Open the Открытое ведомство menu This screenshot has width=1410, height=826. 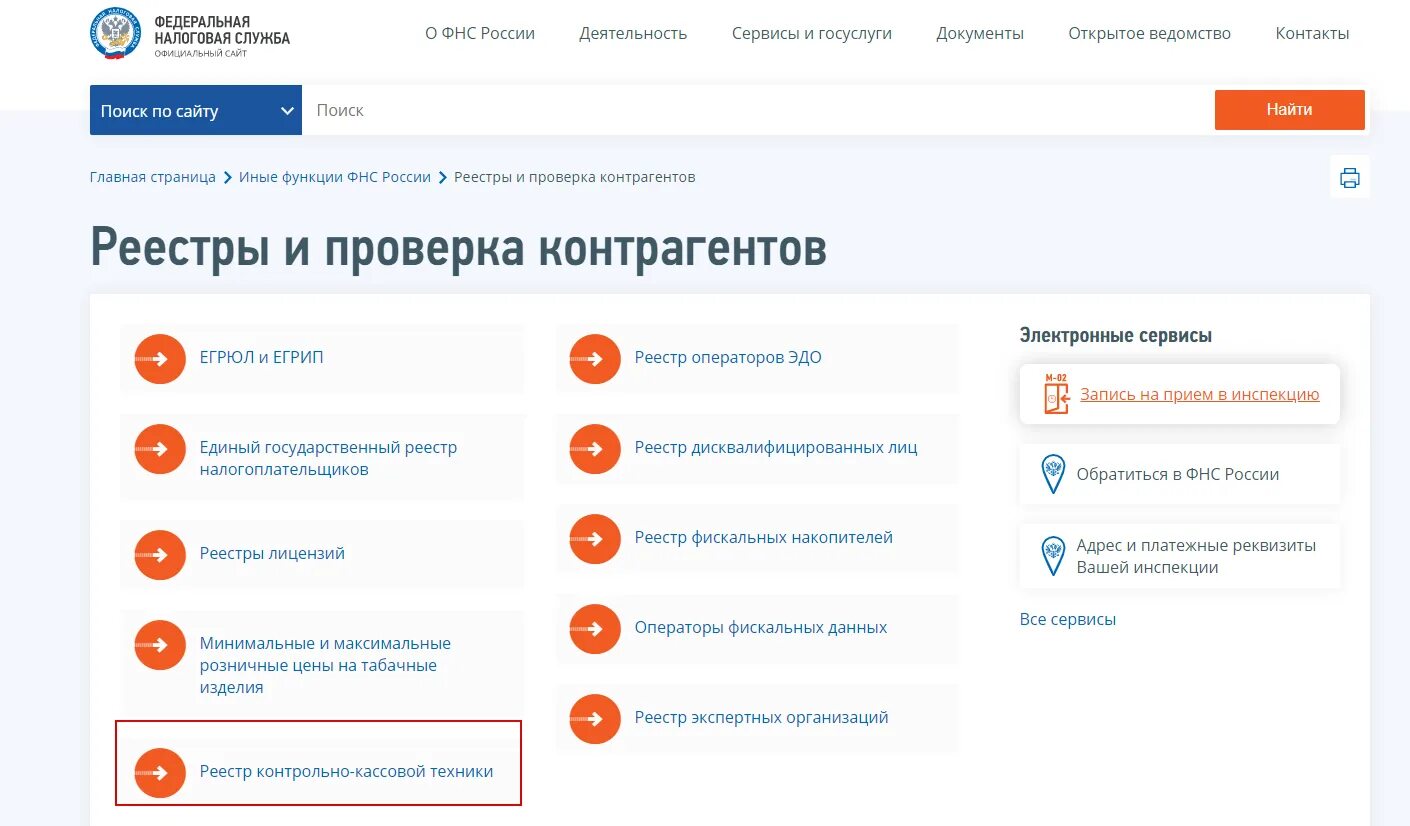1150,33
